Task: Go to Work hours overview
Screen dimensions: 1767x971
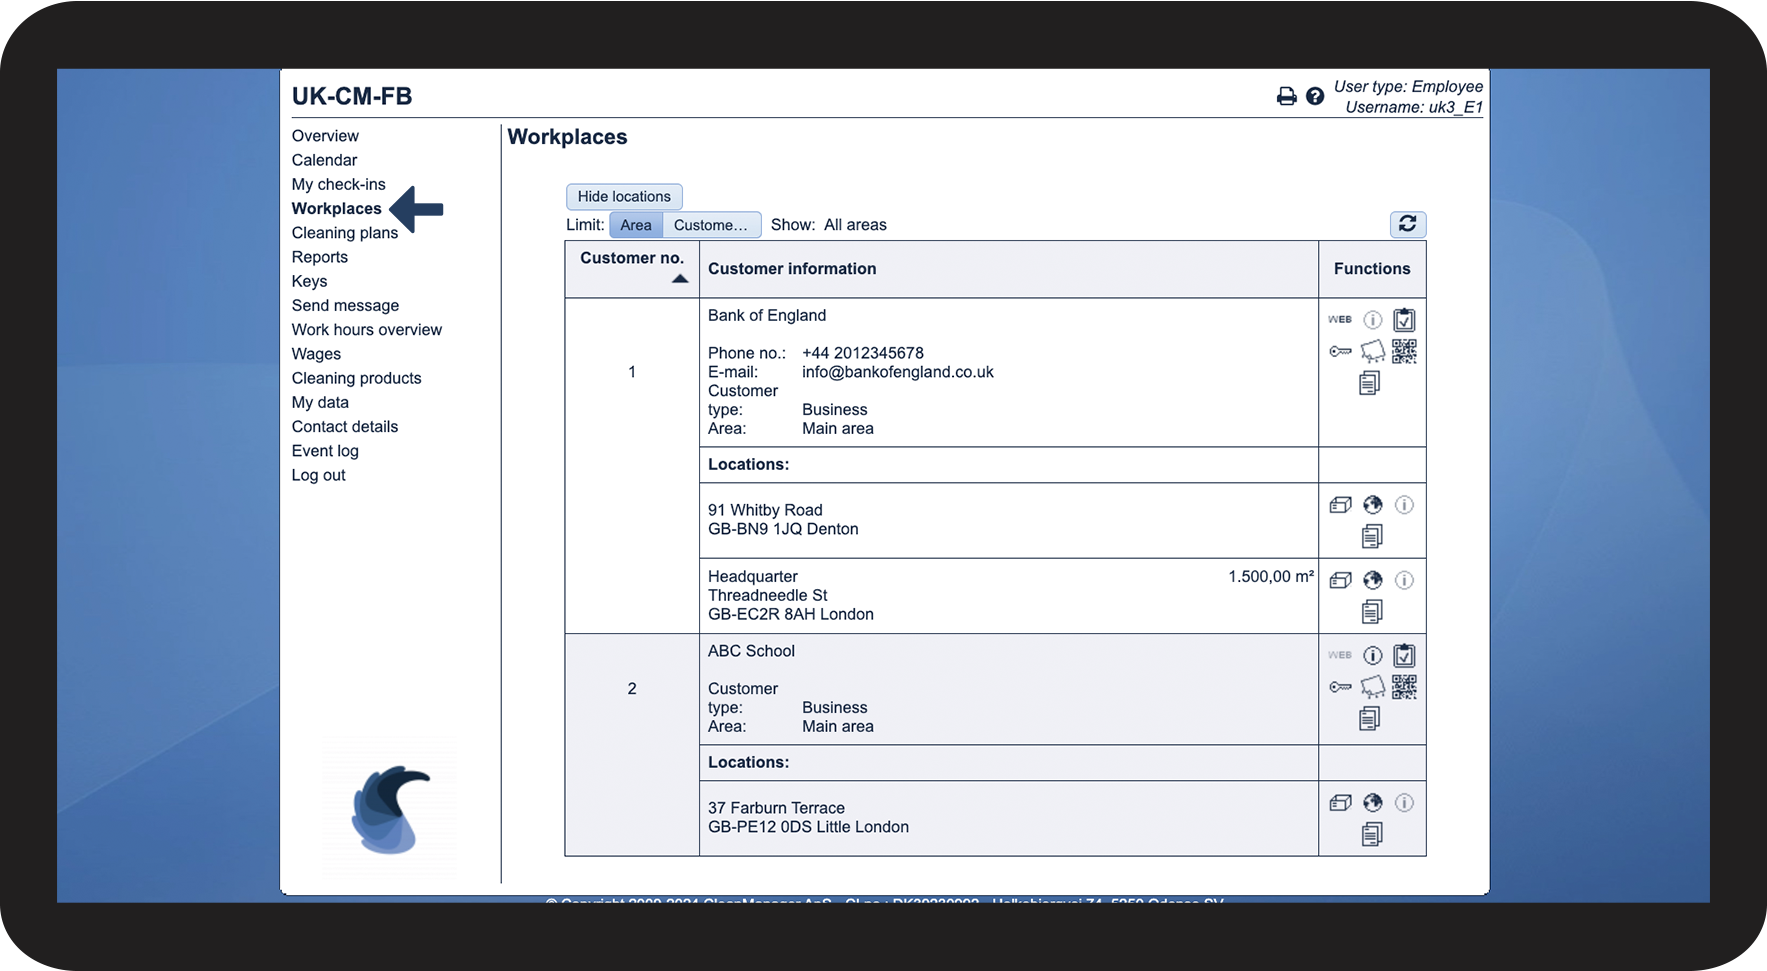Action: pos(367,330)
